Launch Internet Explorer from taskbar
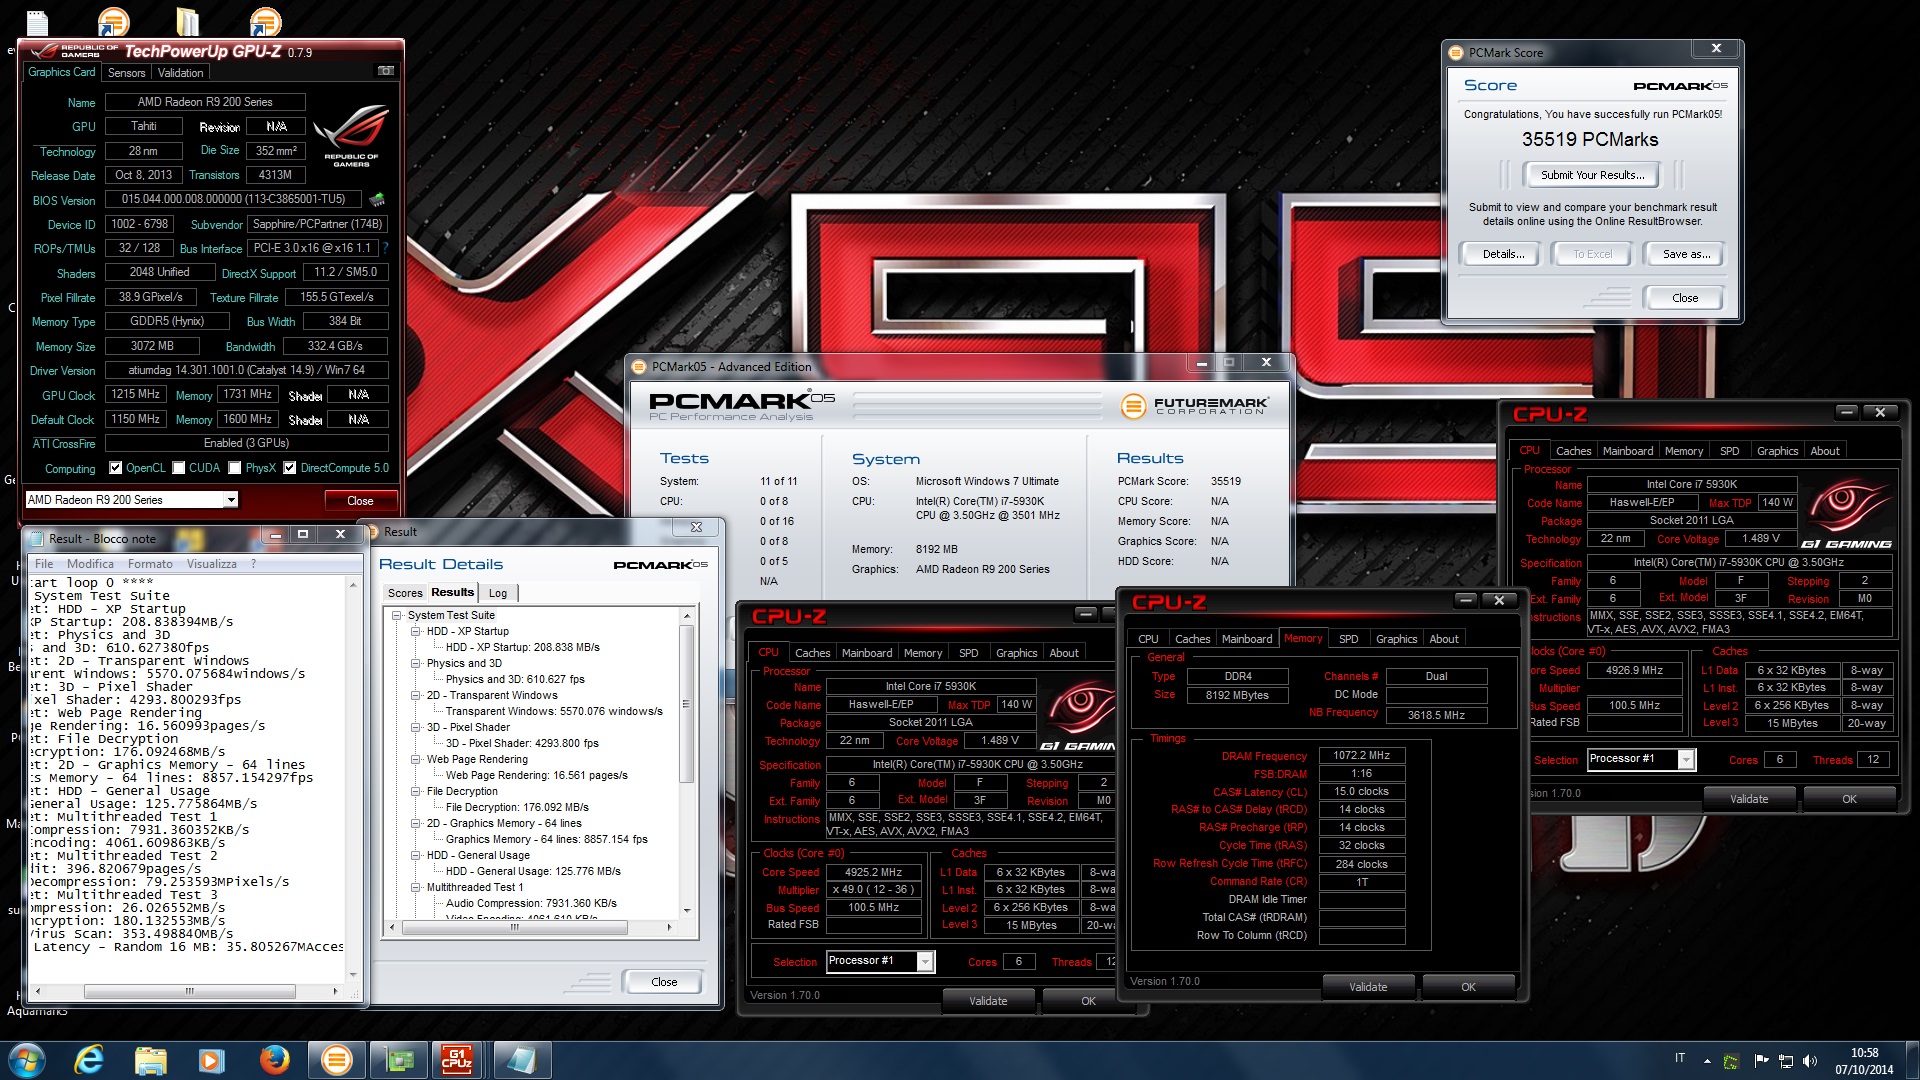 [89, 1060]
